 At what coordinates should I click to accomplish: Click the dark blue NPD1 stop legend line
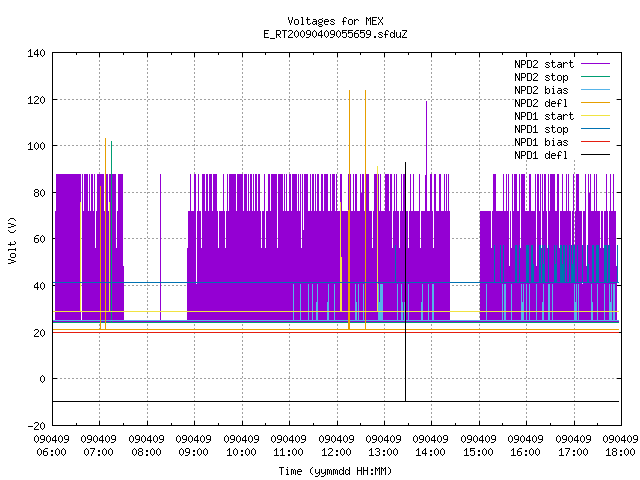(595, 129)
